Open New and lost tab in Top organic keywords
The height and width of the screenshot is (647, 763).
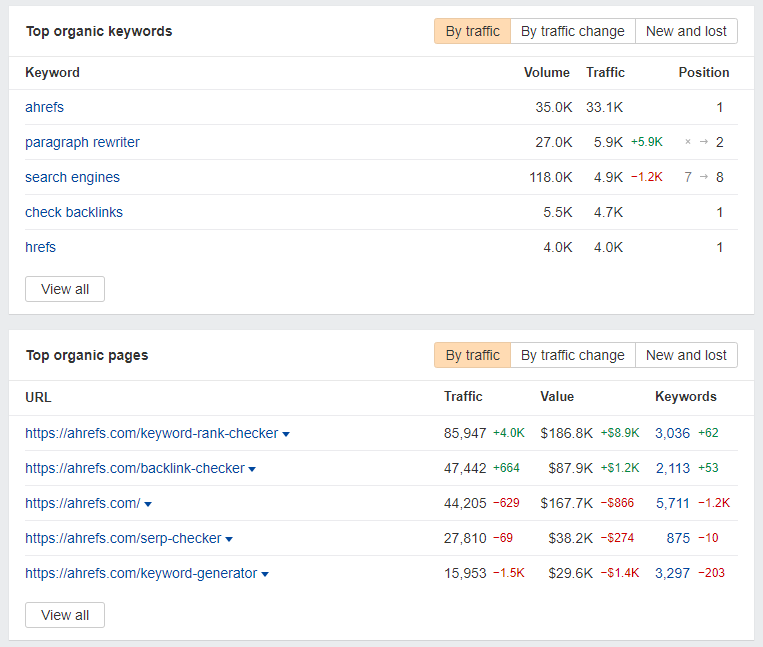coord(686,31)
